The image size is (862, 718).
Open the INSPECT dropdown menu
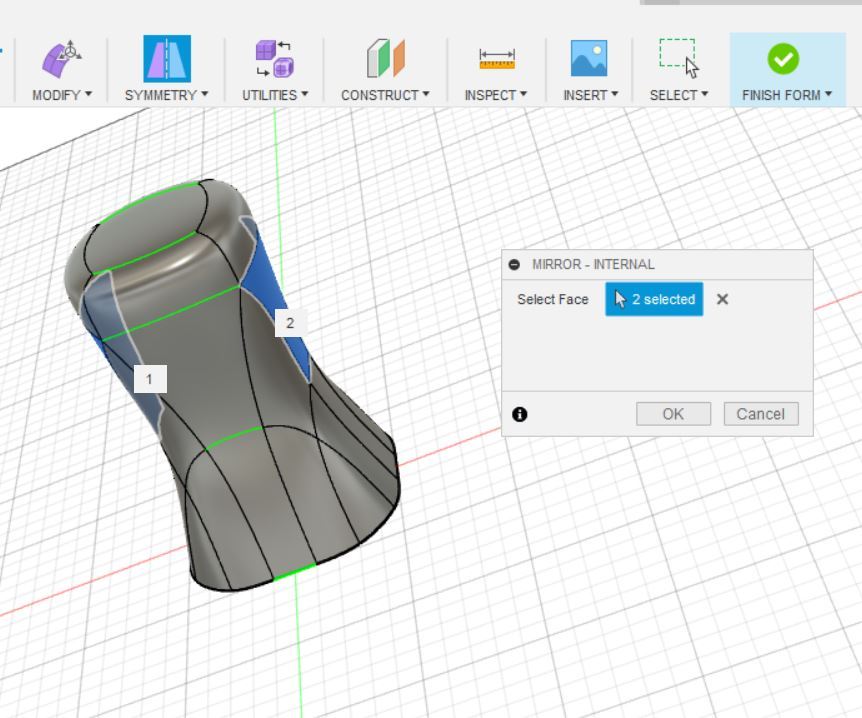[x=495, y=95]
